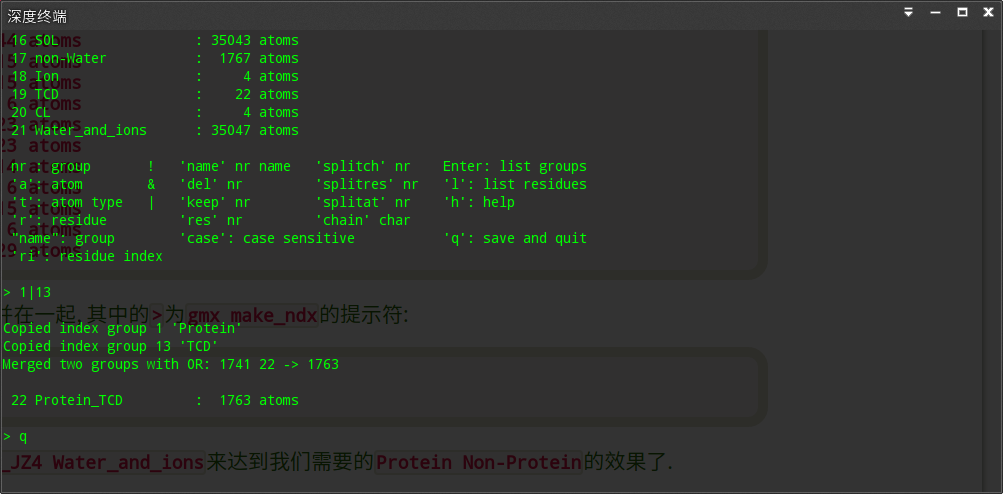Click the "'ri': residue index" help text

click(x=87, y=256)
